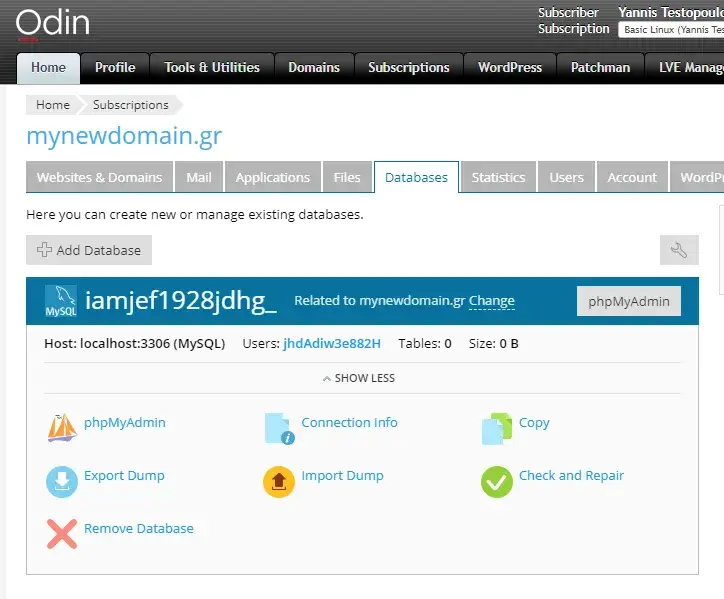The height and width of the screenshot is (599, 724).
Task: Click the MySQL dolphin database icon
Action: pyautogui.click(x=61, y=301)
